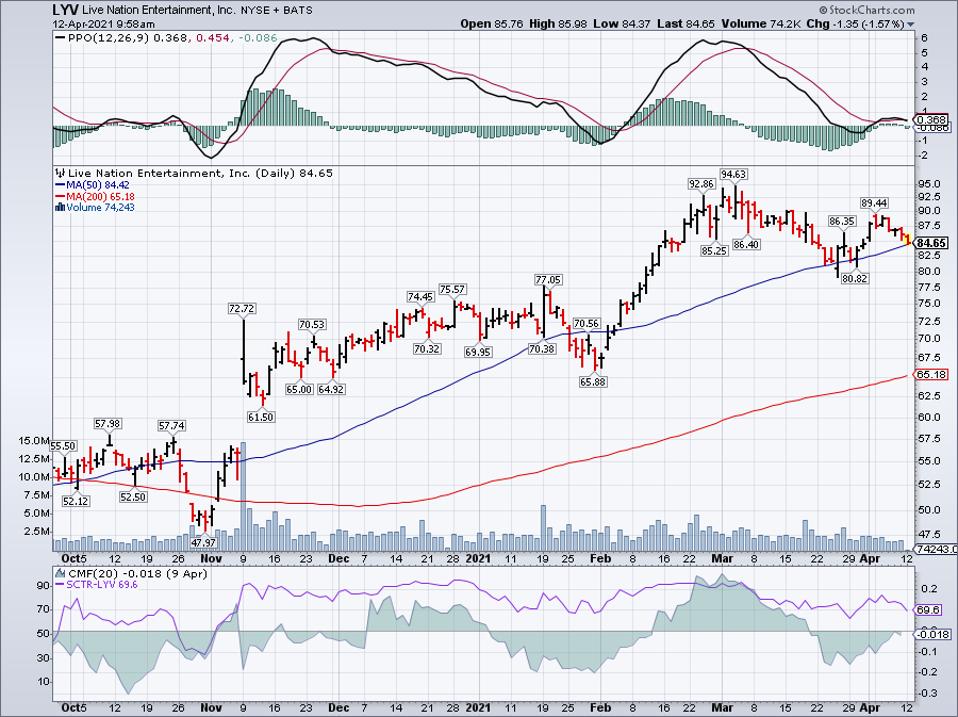Click the 52.12 low price label
Image resolution: width=958 pixels, height=717 pixels.
click(76, 501)
